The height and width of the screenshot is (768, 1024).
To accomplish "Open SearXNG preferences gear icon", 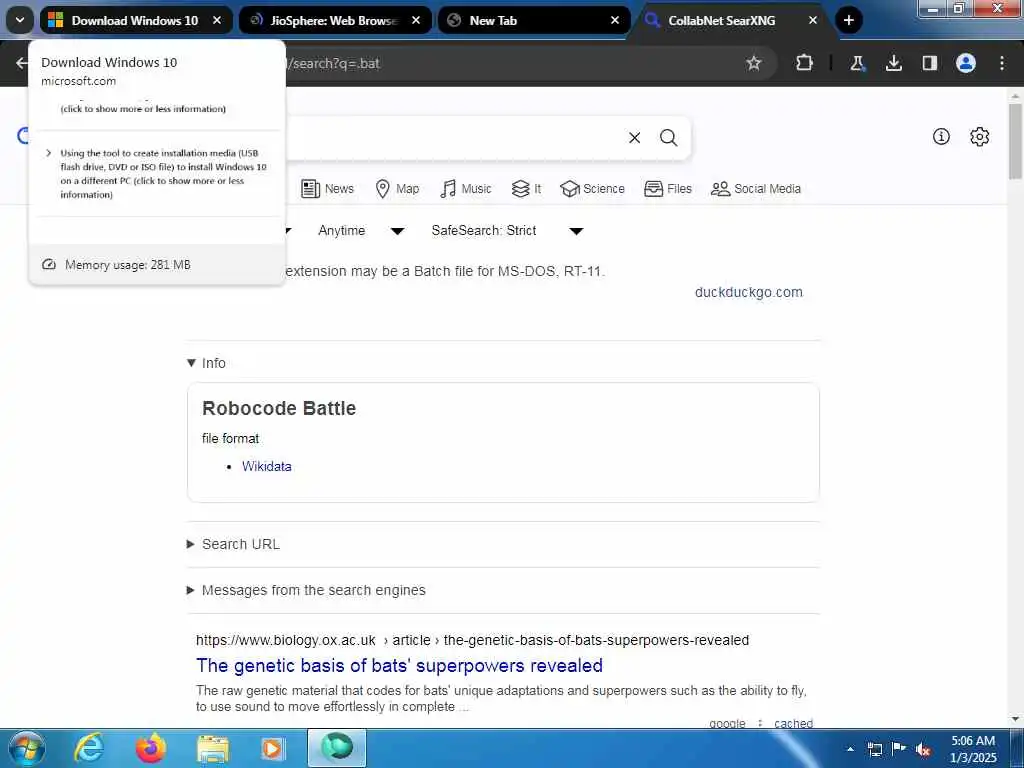I will (x=980, y=136).
